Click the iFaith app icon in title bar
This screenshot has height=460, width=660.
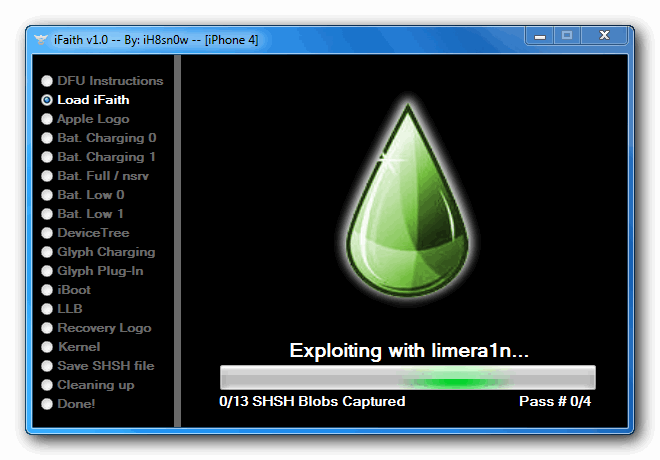coord(41,40)
